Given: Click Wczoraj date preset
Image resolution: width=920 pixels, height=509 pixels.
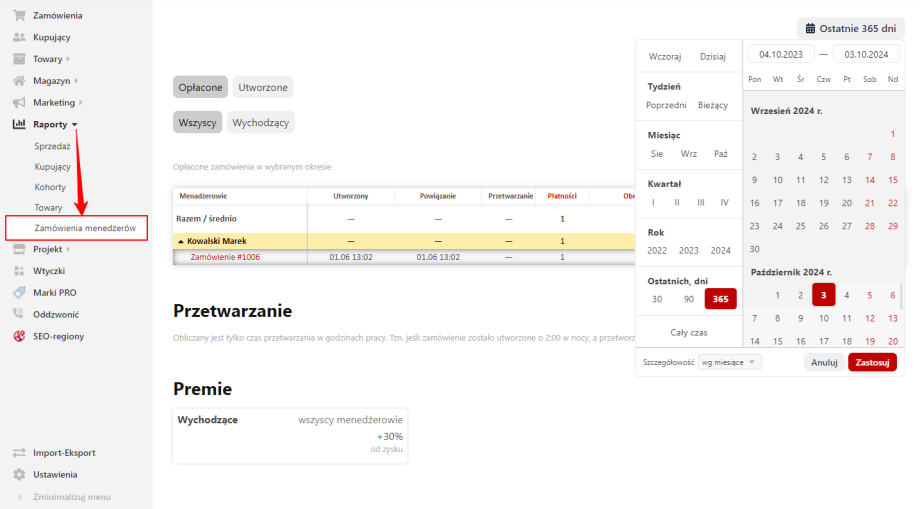Looking at the screenshot, I should [665, 56].
